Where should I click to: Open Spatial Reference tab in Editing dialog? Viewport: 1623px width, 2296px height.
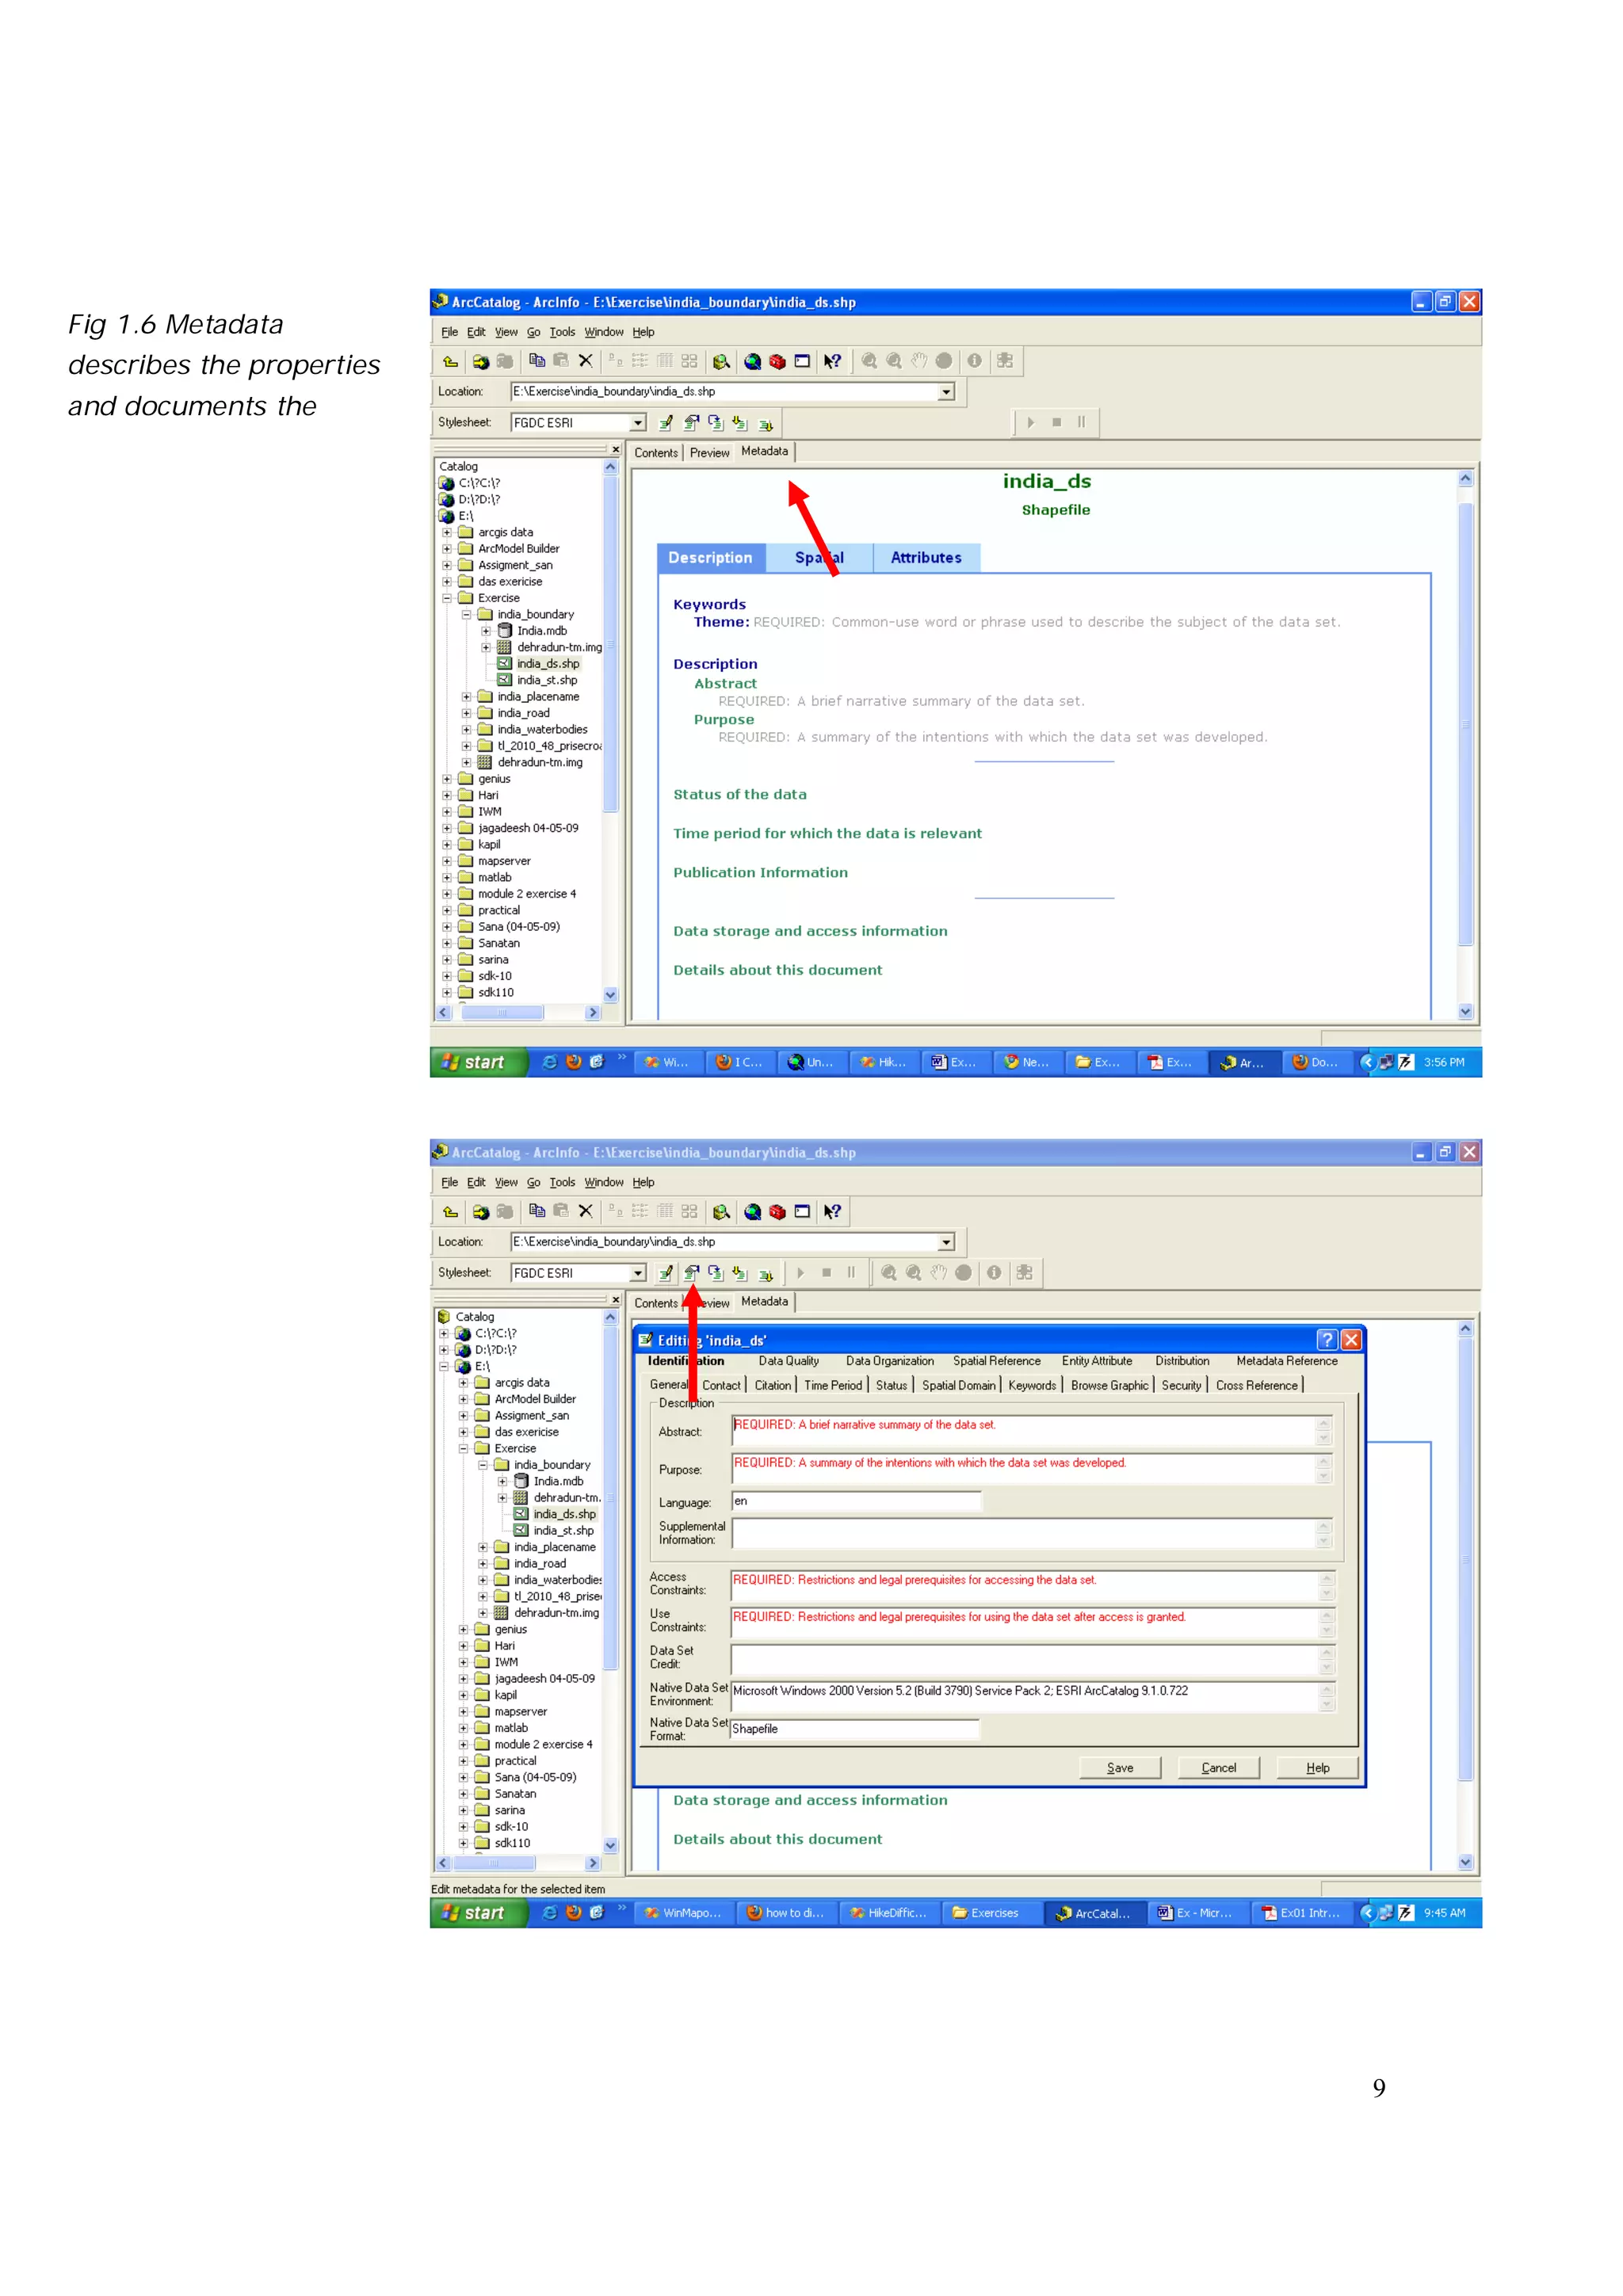coord(997,1361)
